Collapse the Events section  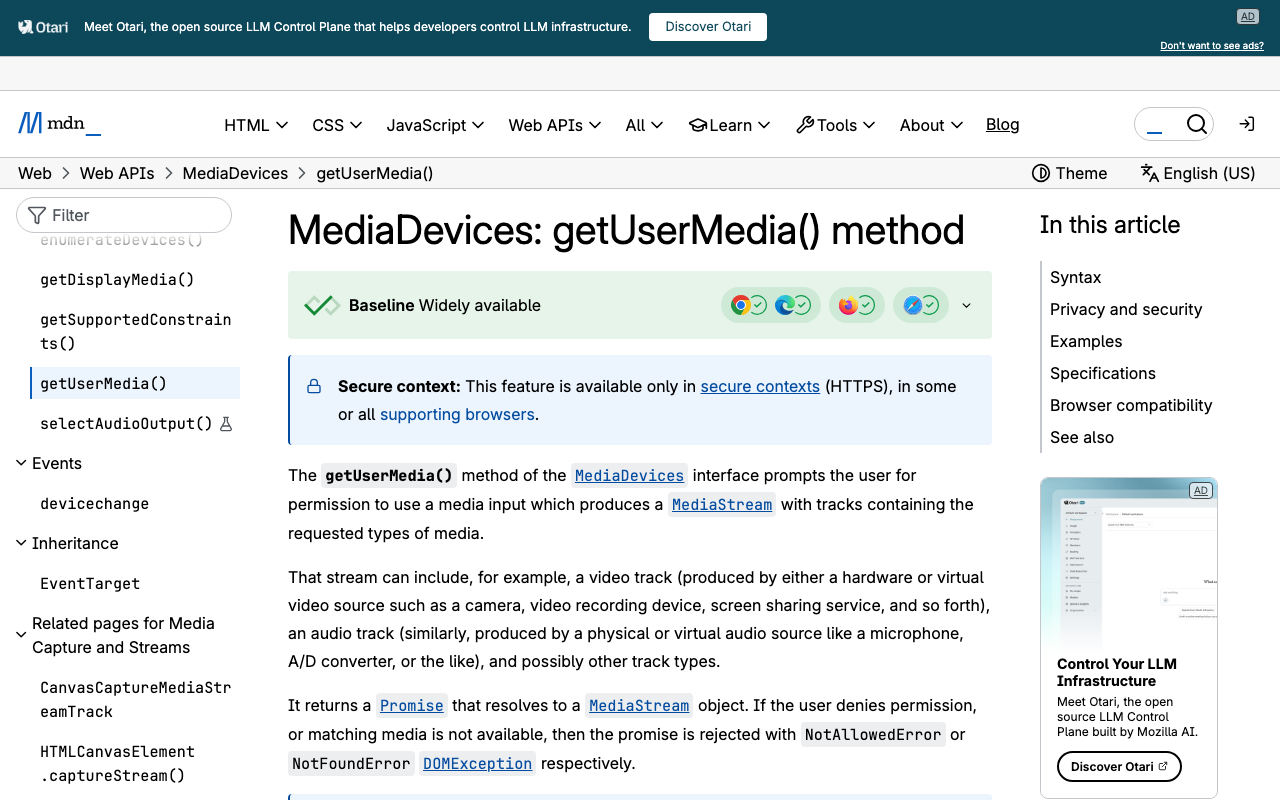[49, 463]
